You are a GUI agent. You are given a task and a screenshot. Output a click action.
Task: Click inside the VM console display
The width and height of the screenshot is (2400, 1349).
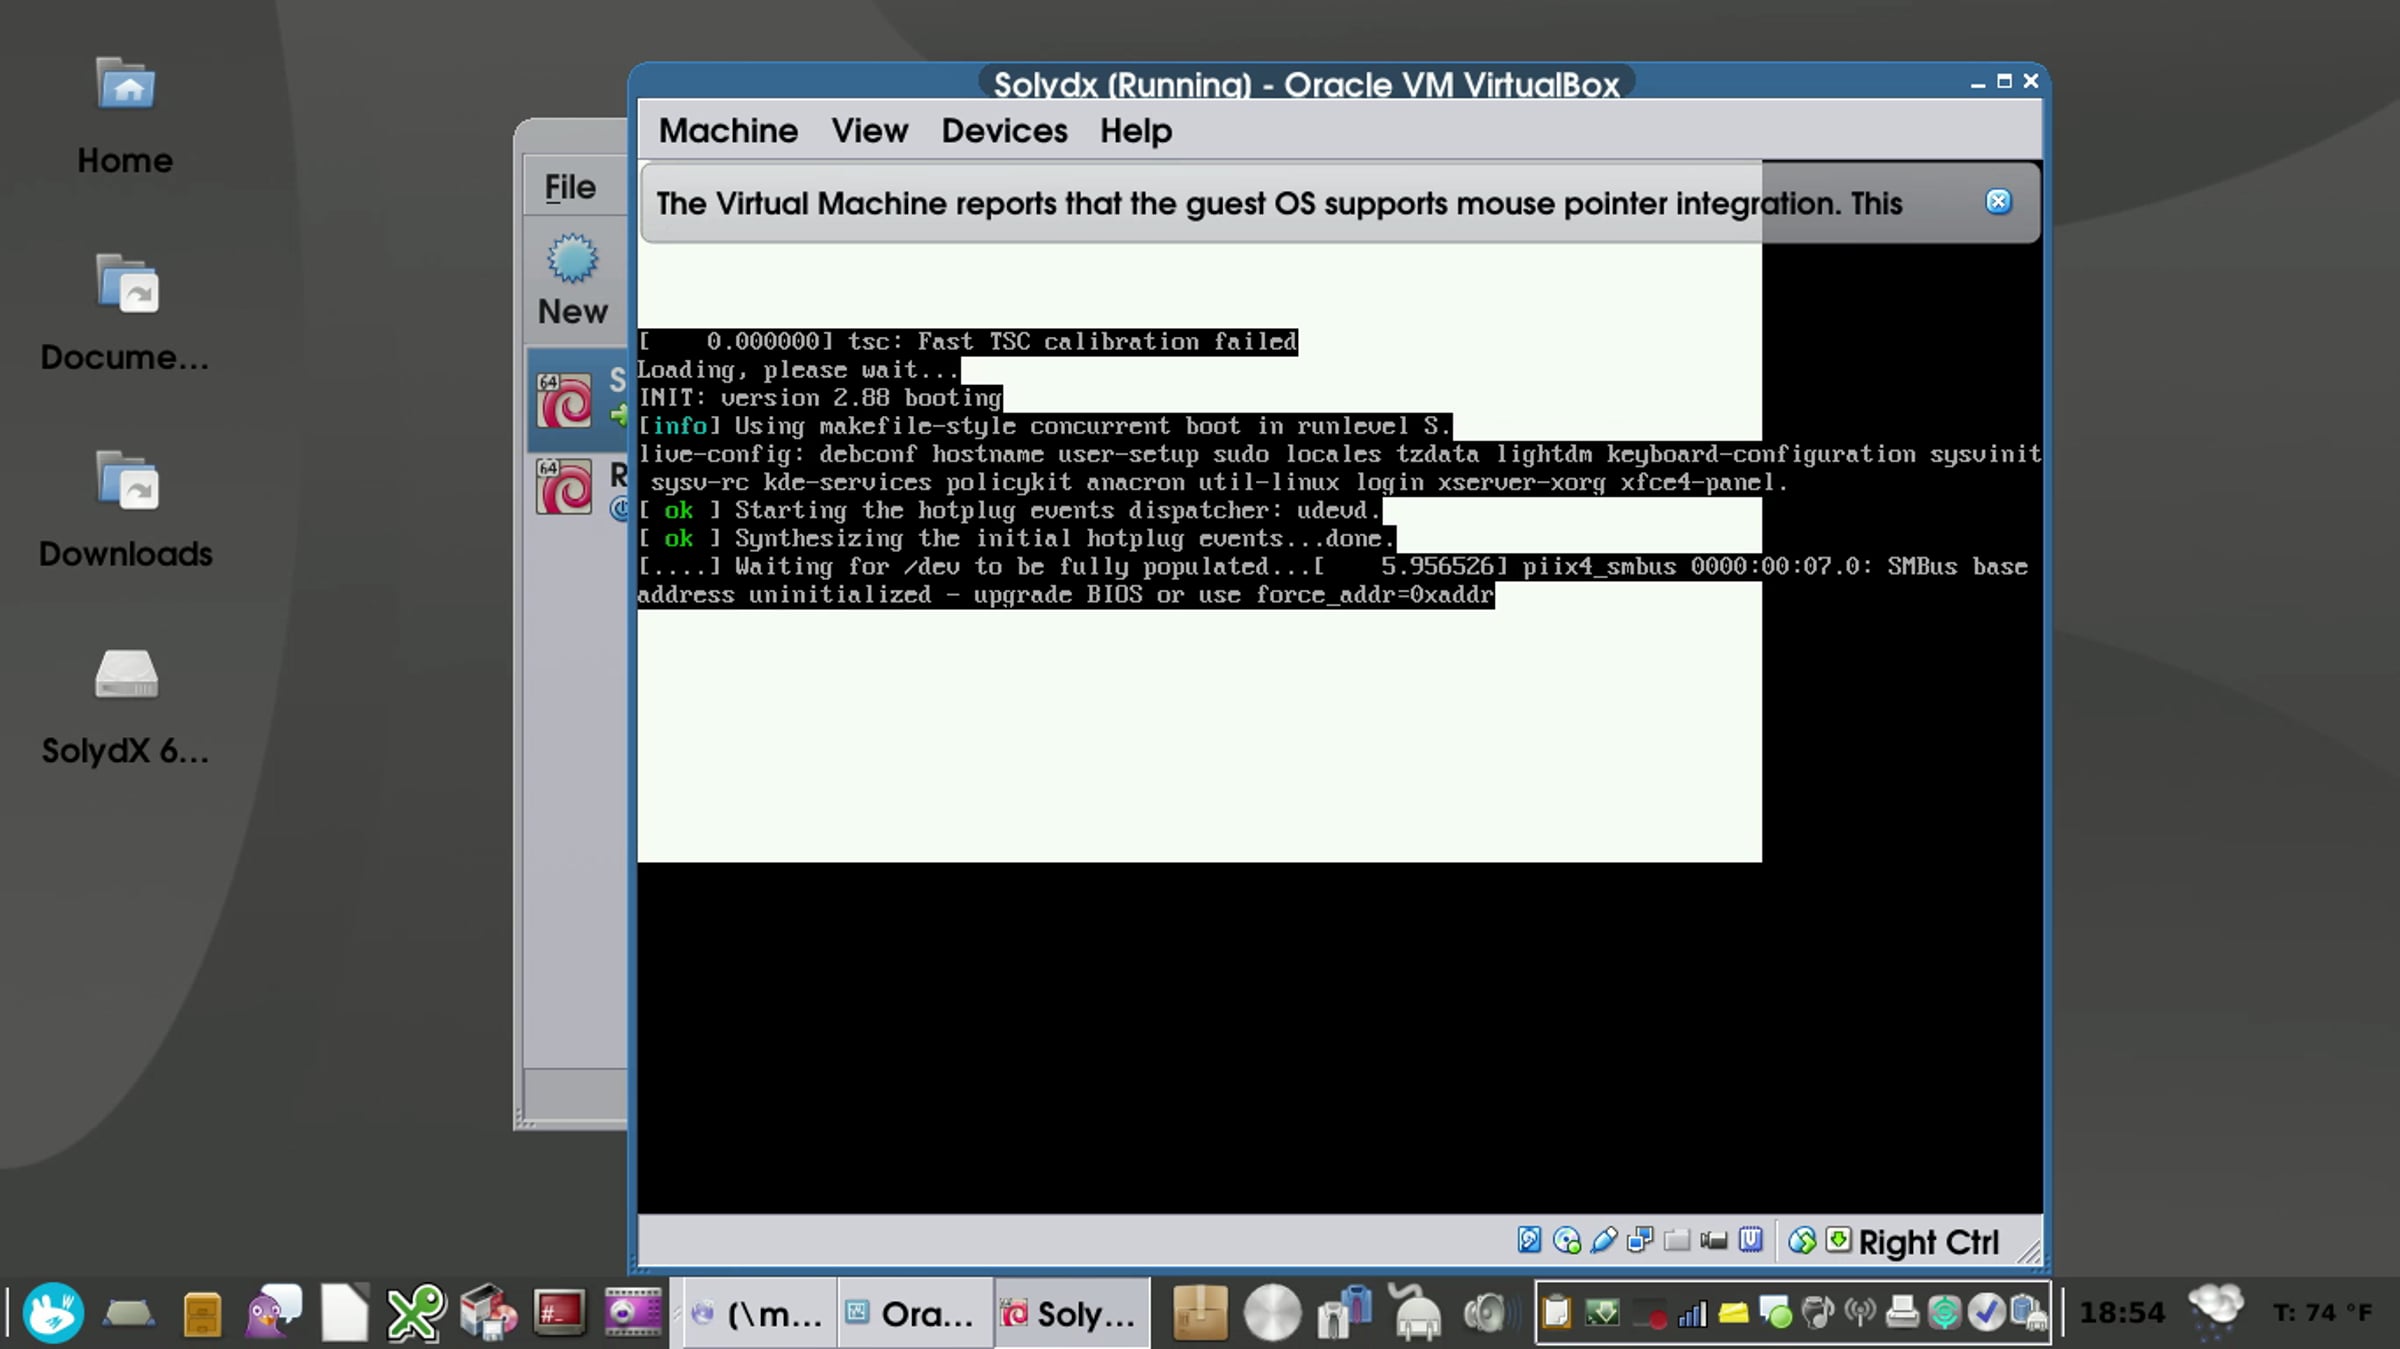1340,1000
